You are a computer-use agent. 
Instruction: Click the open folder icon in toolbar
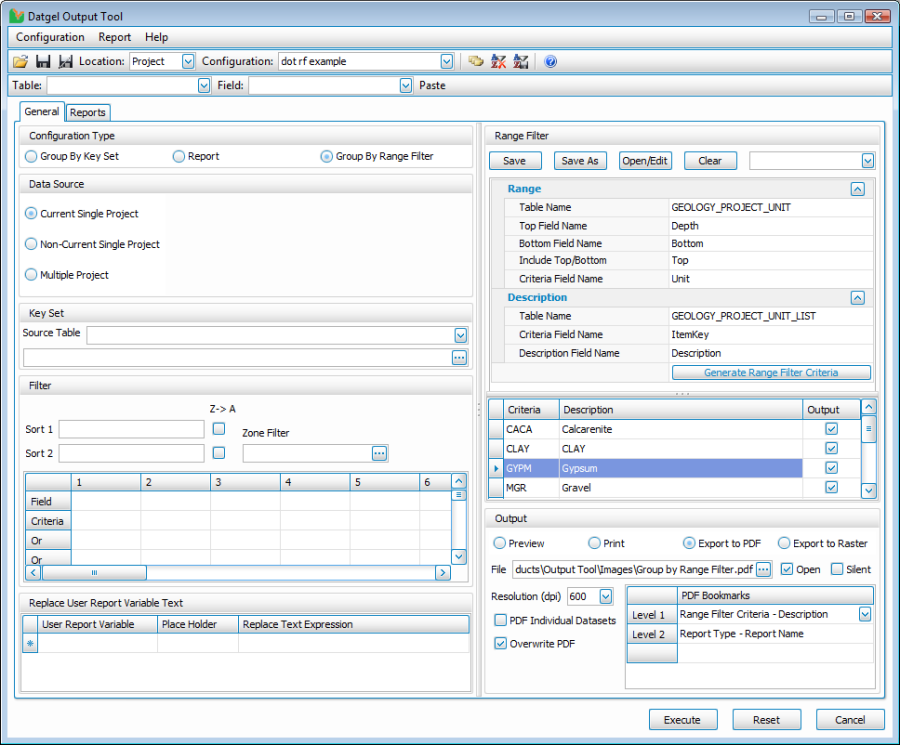click(x=20, y=62)
